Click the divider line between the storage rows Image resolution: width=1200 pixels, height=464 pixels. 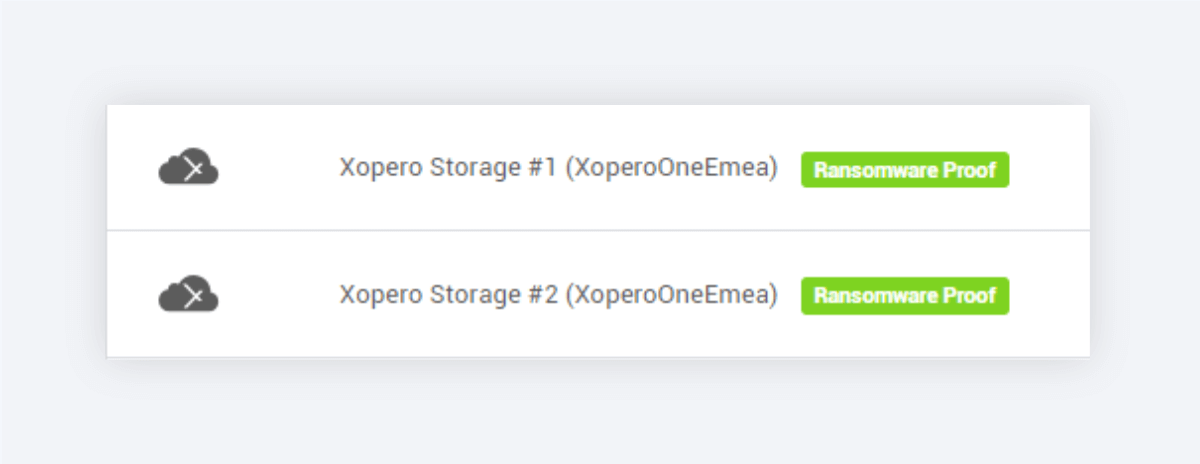click(x=598, y=231)
